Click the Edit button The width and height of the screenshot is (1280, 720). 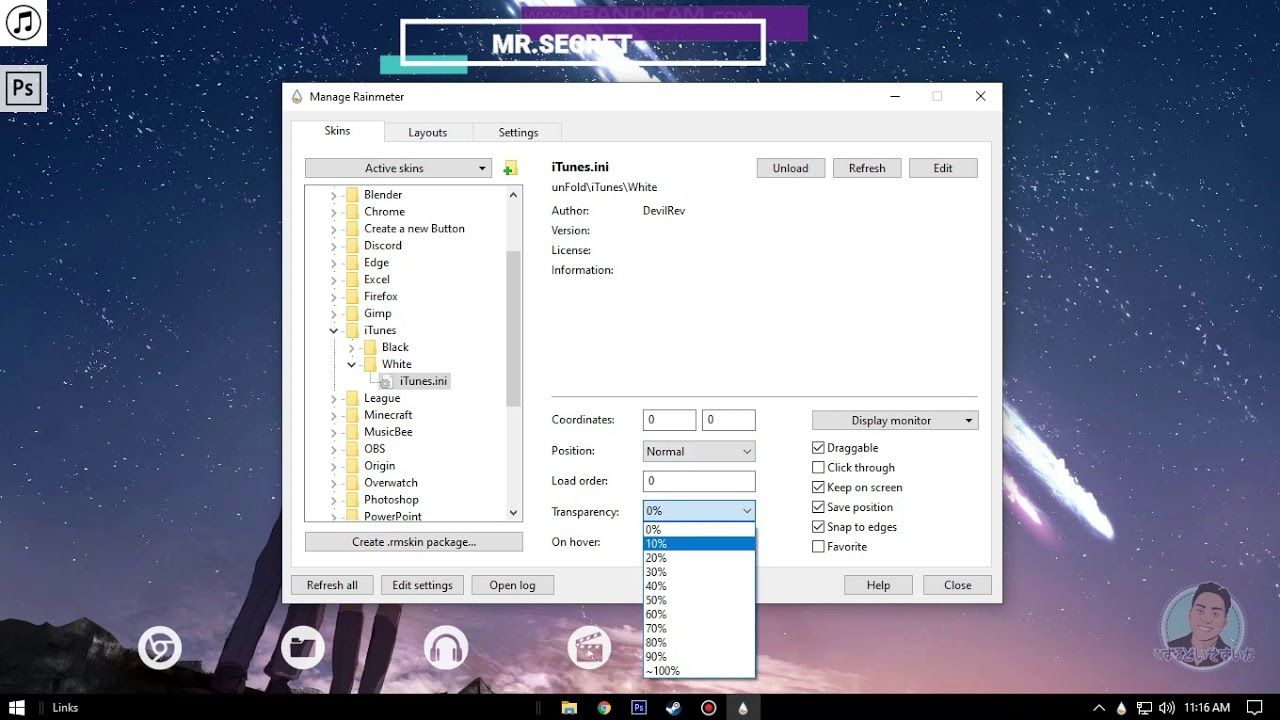point(943,168)
